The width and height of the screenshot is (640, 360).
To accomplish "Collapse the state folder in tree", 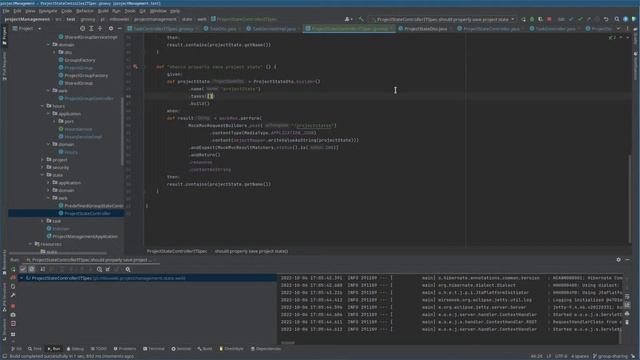I will 42,175.
